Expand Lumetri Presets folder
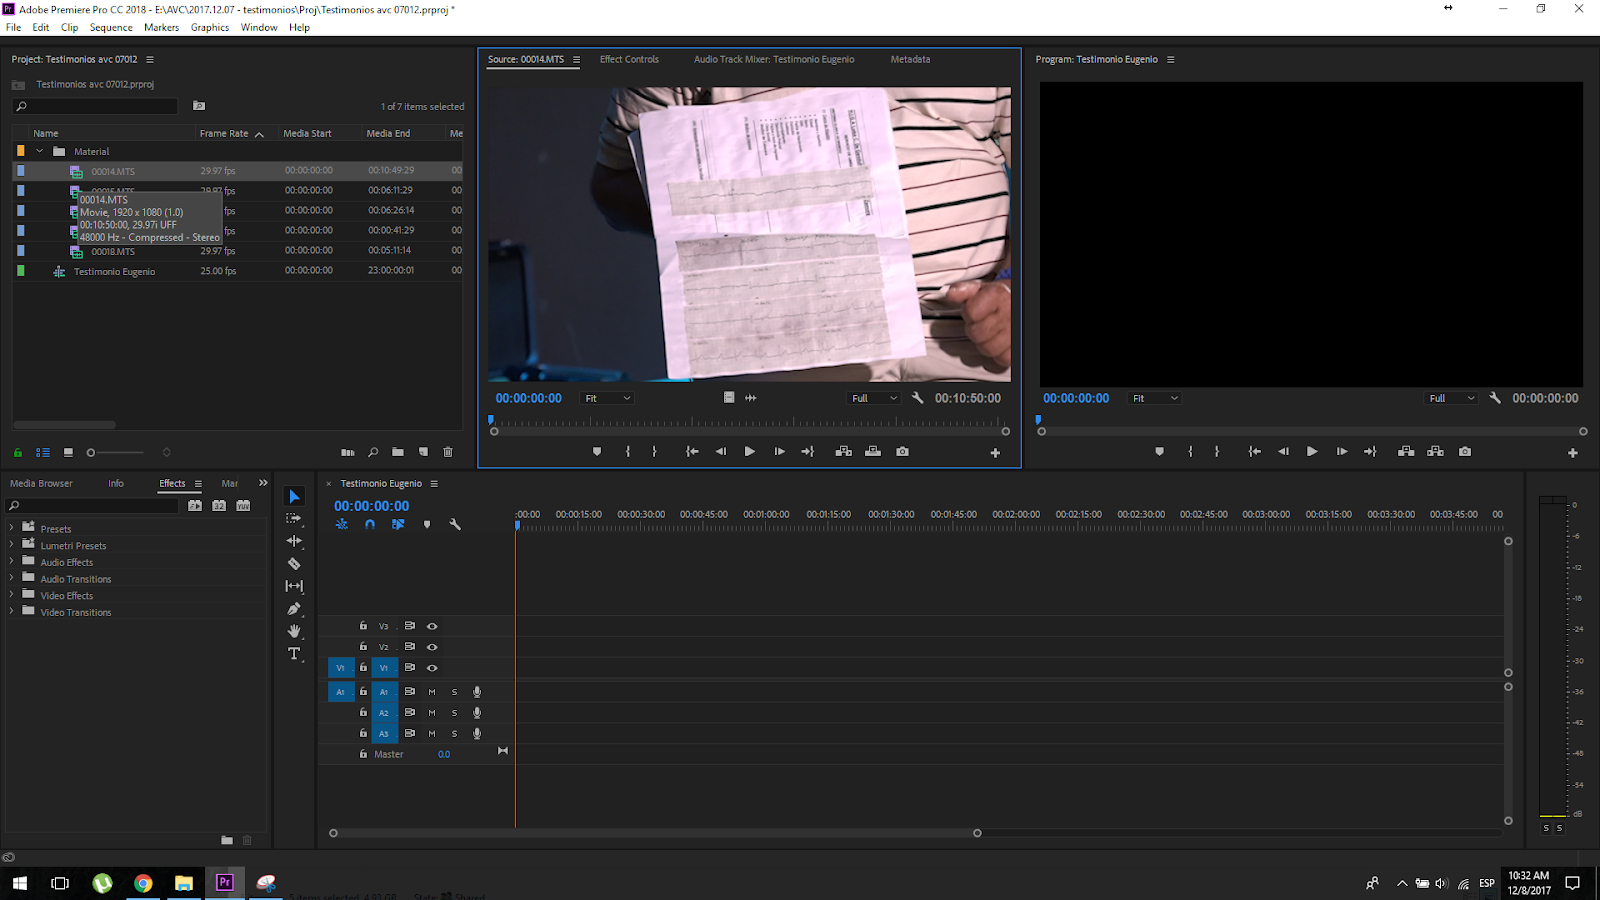This screenshot has width=1600, height=900. pos(12,545)
